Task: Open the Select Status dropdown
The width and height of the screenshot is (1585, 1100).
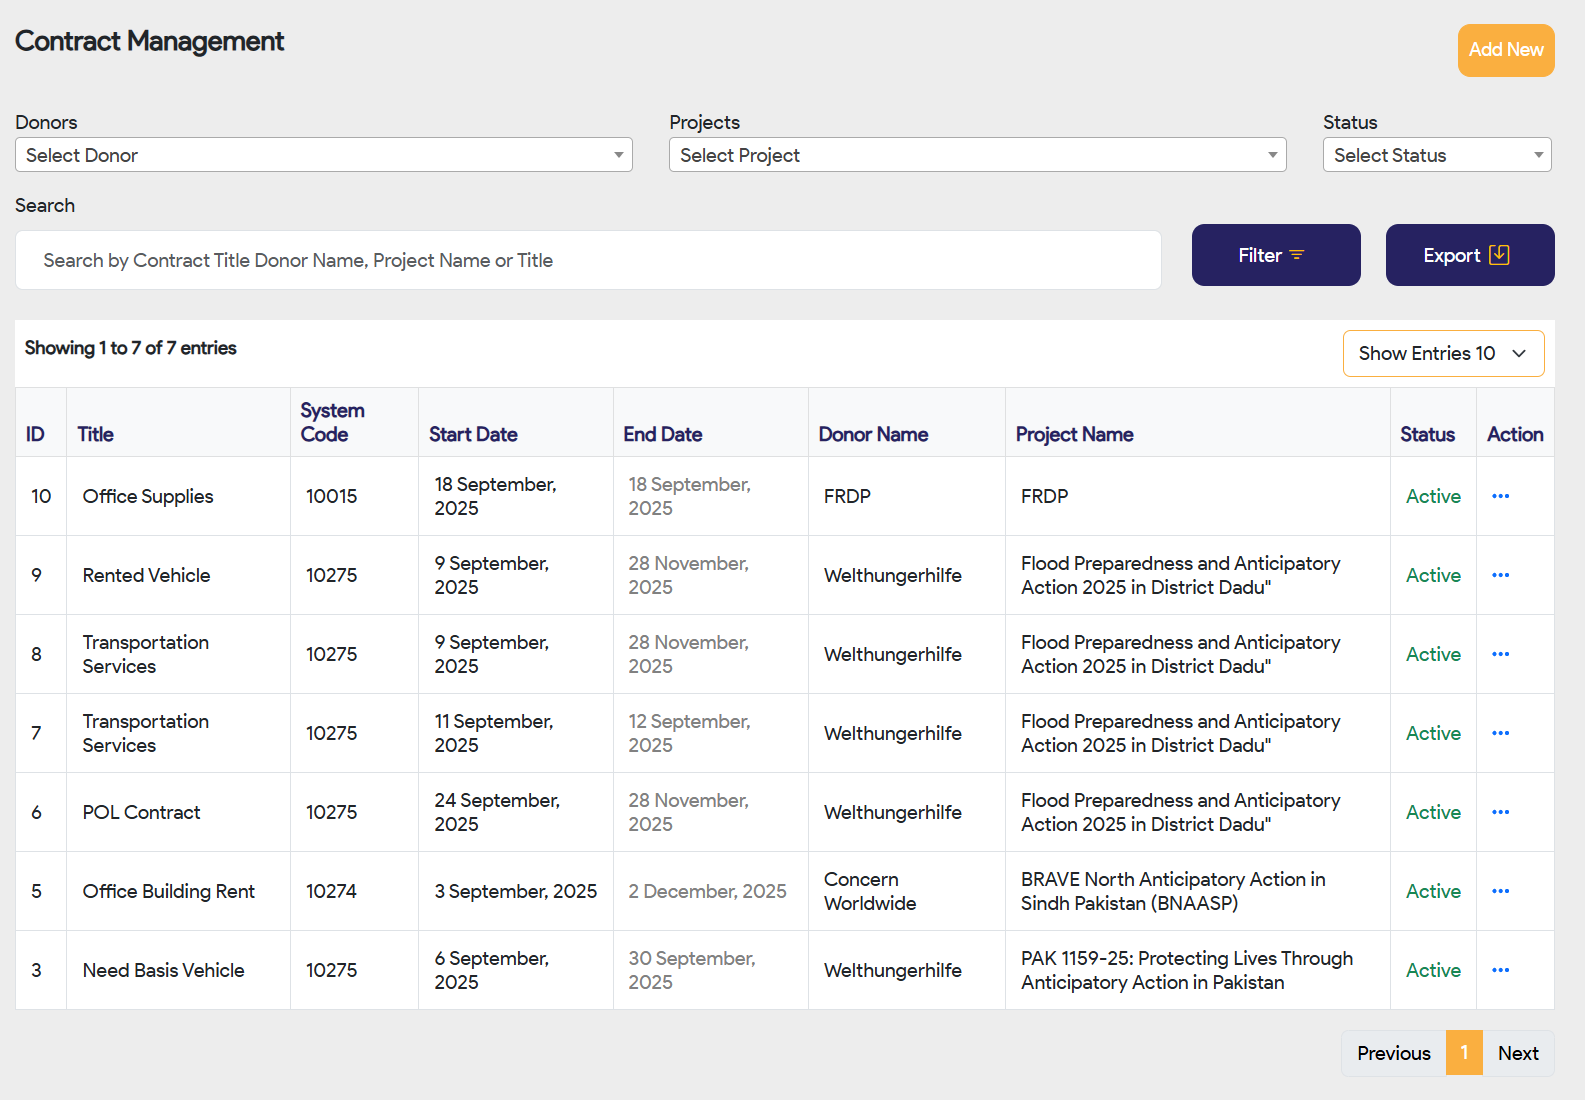Action: [x=1436, y=155]
